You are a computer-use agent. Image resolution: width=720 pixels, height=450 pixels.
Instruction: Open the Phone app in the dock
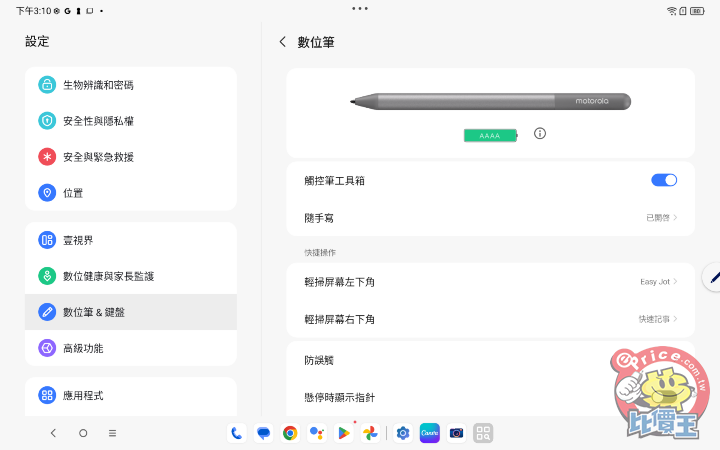coord(236,433)
